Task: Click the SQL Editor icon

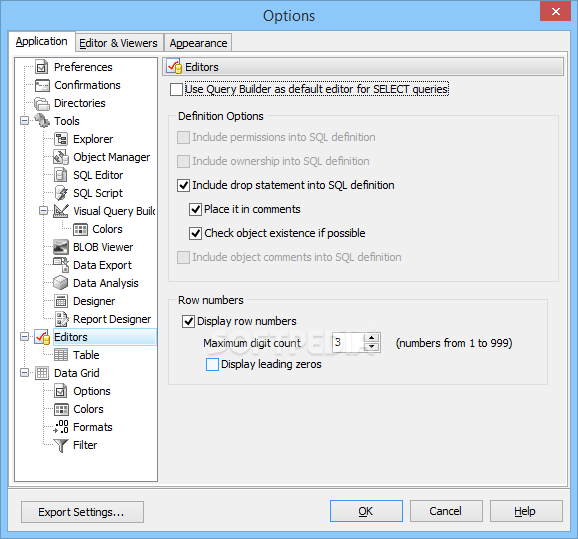Action: click(x=61, y=175)
